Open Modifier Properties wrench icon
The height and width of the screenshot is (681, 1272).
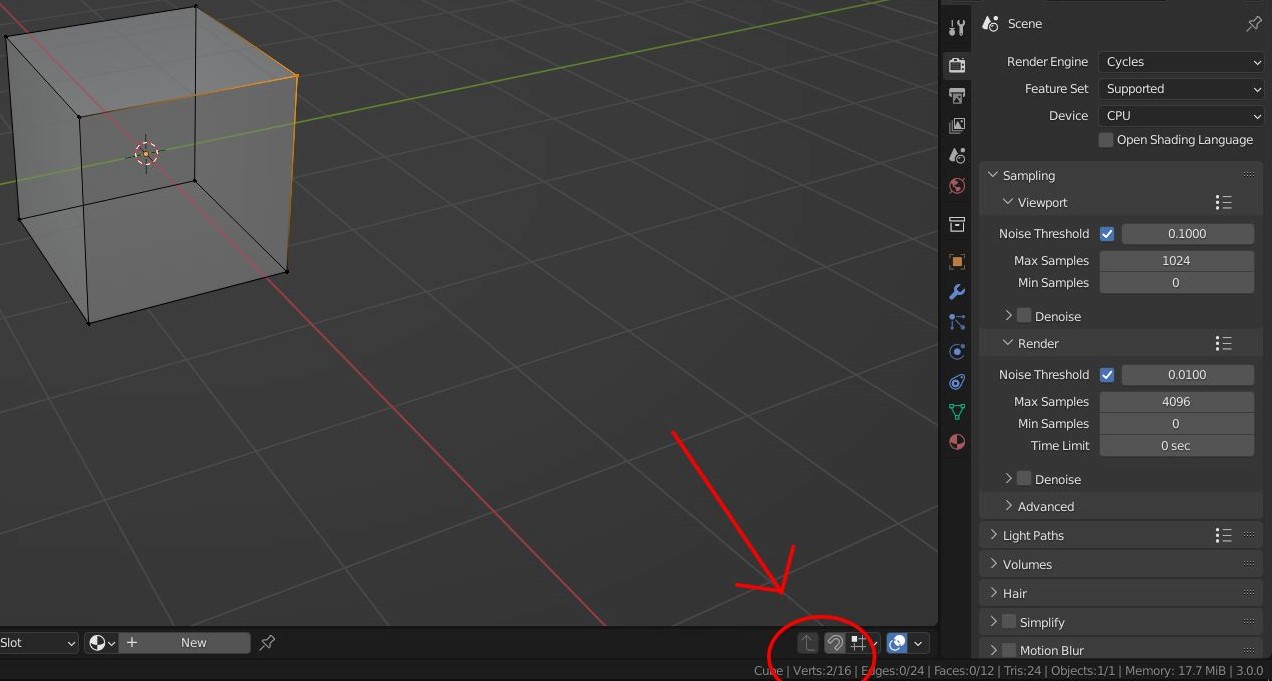(x=957, y=291)
